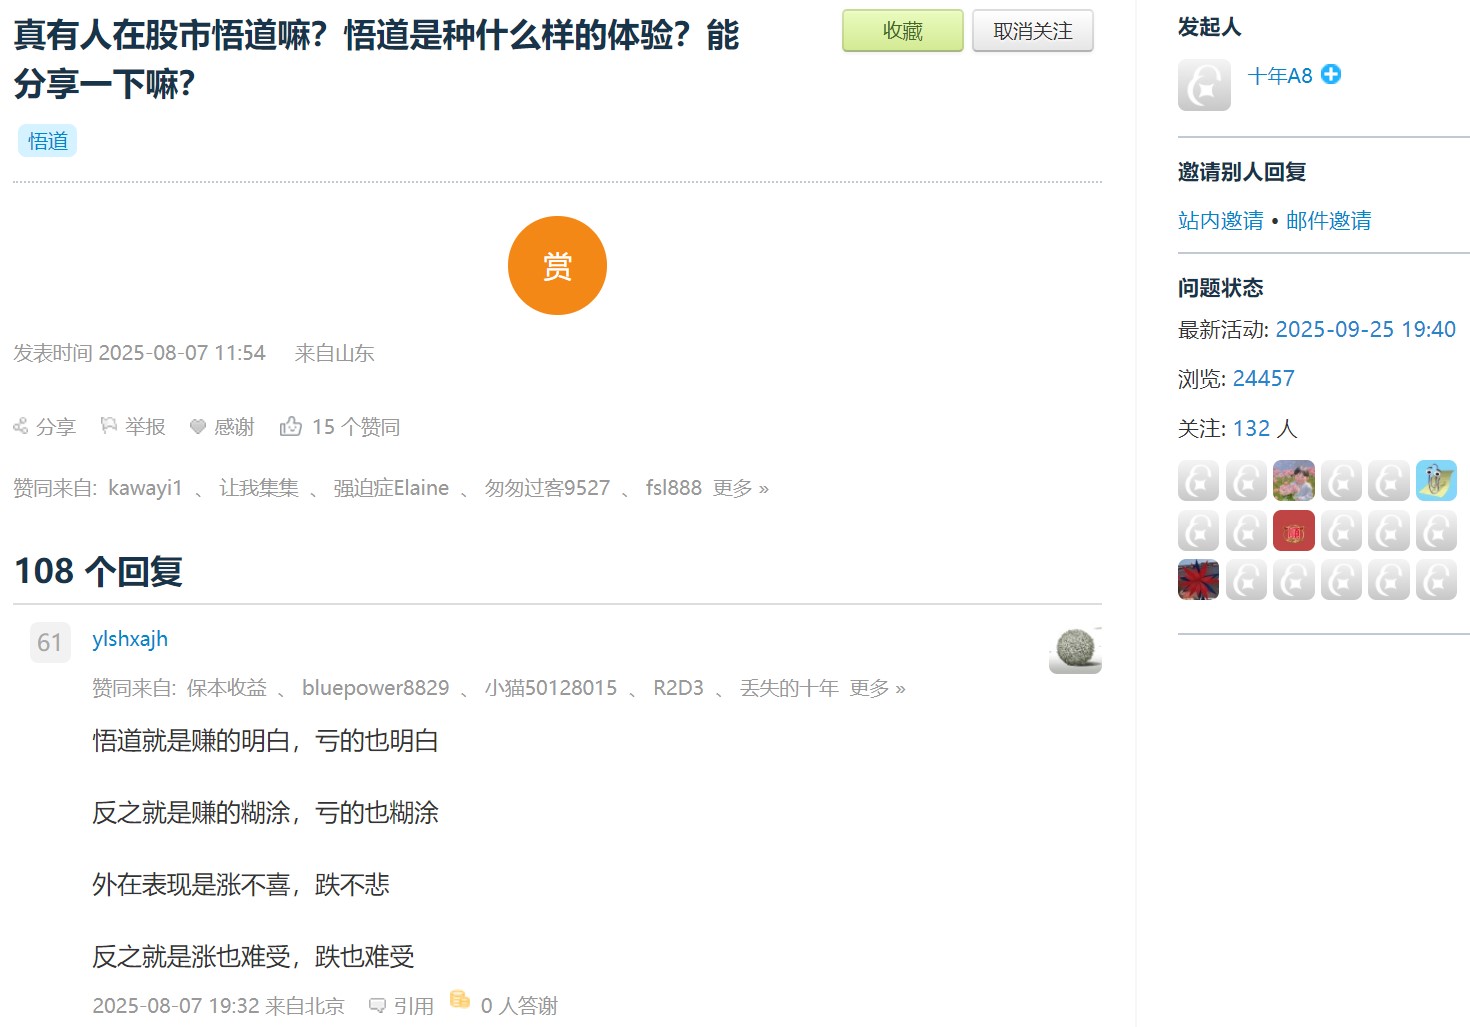Click the 分享 share icon
This screenshot has height=1027, width=1470.
pos(21,427)
